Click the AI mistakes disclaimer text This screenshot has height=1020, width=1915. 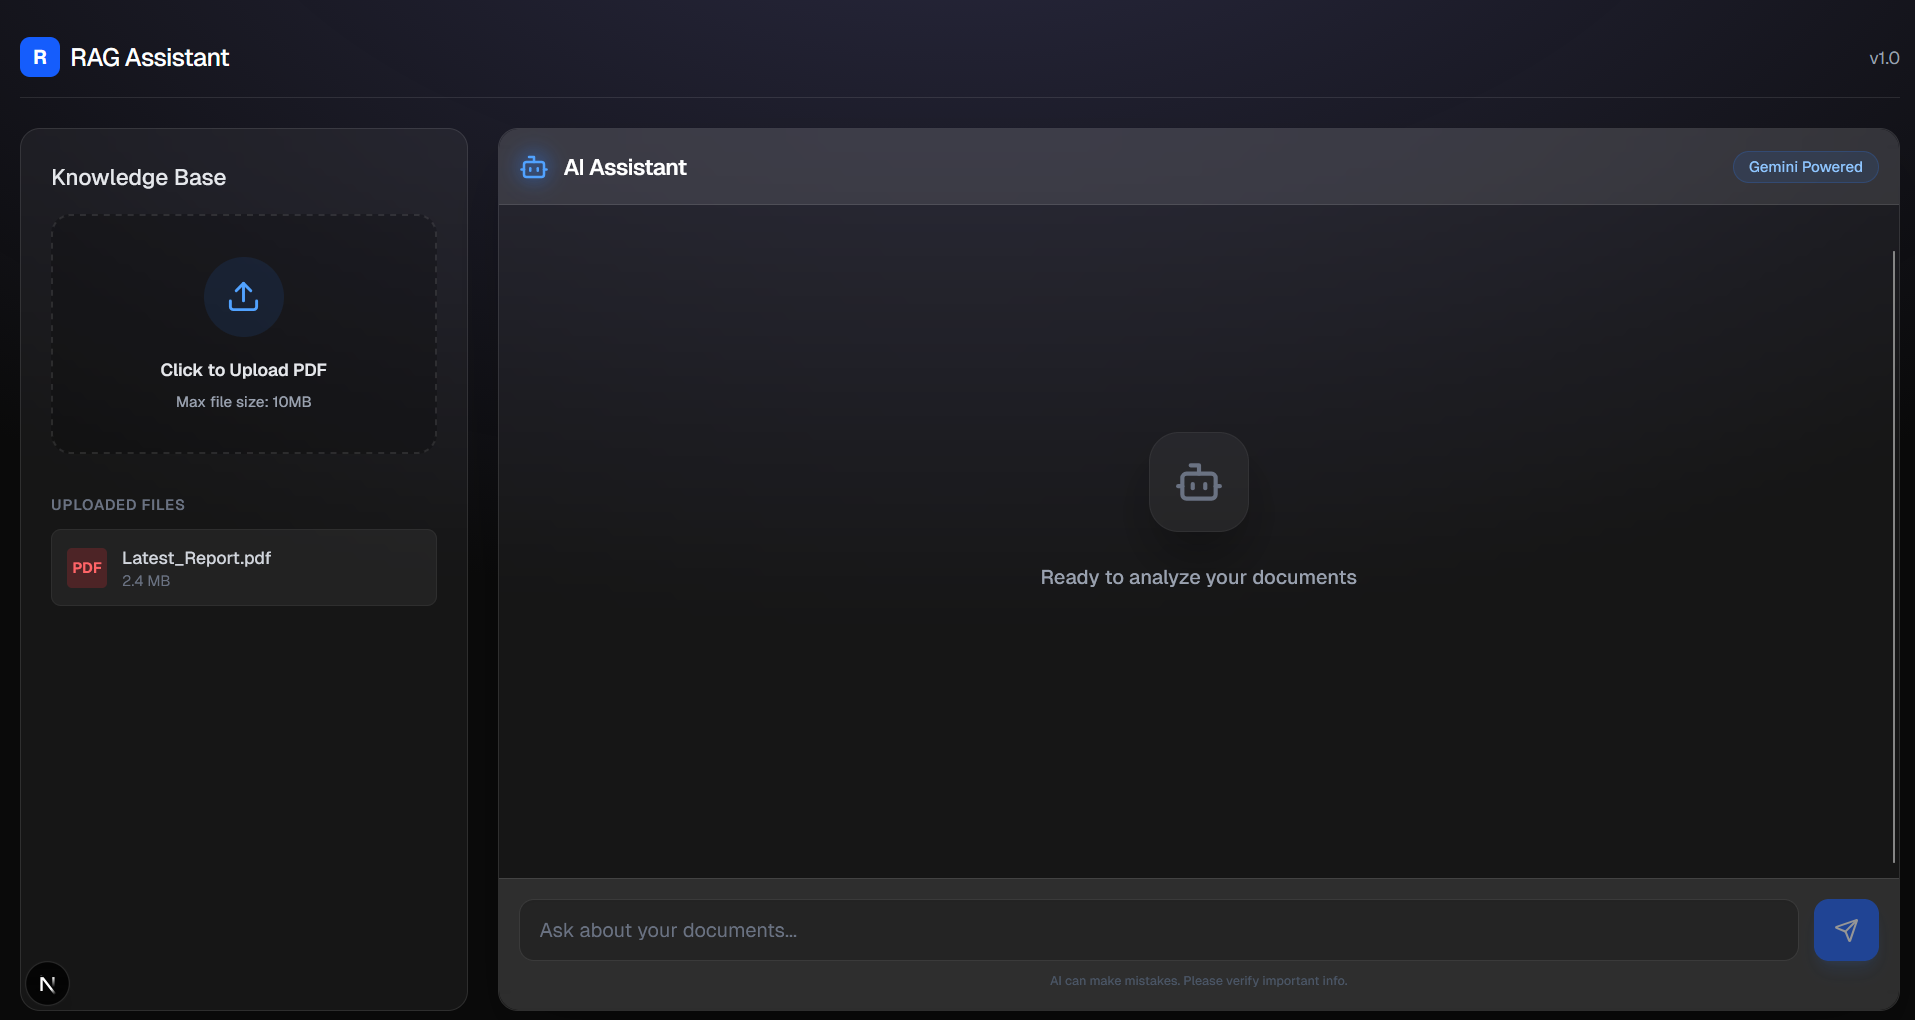(x=1198, y=981)
